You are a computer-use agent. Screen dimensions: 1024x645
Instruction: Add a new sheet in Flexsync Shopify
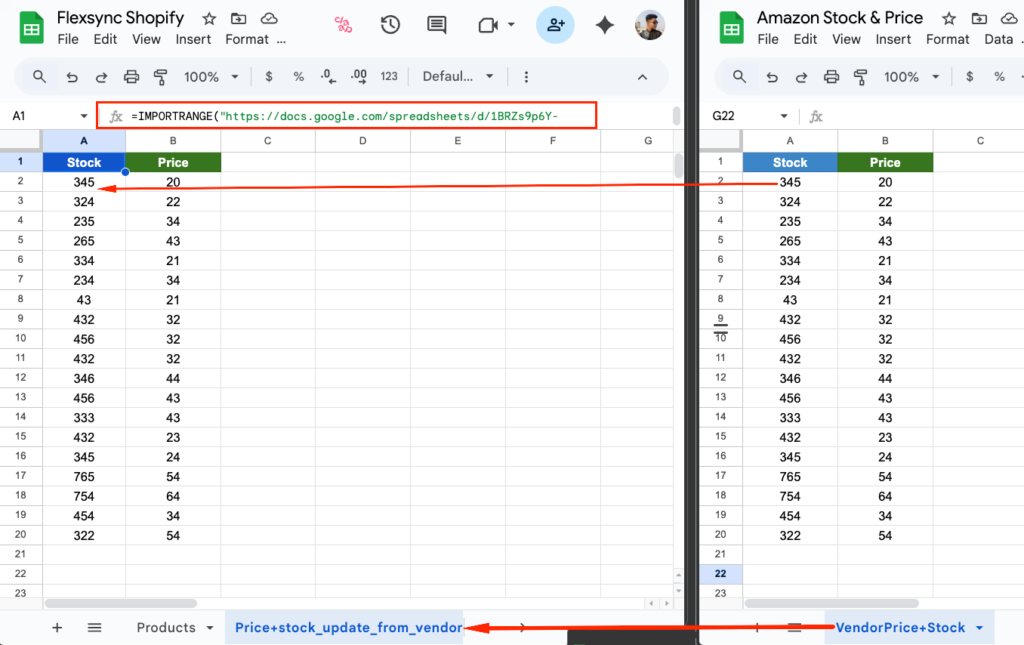point(57,628)
